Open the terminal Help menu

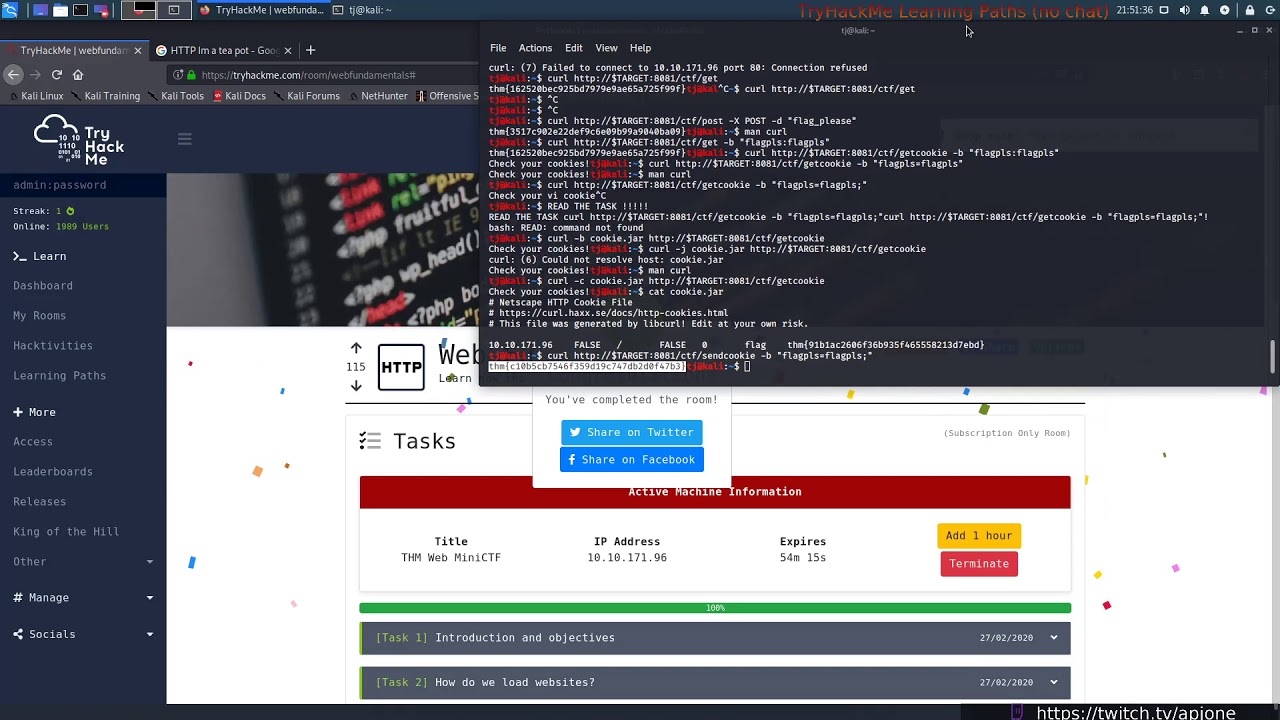(640, 48)
